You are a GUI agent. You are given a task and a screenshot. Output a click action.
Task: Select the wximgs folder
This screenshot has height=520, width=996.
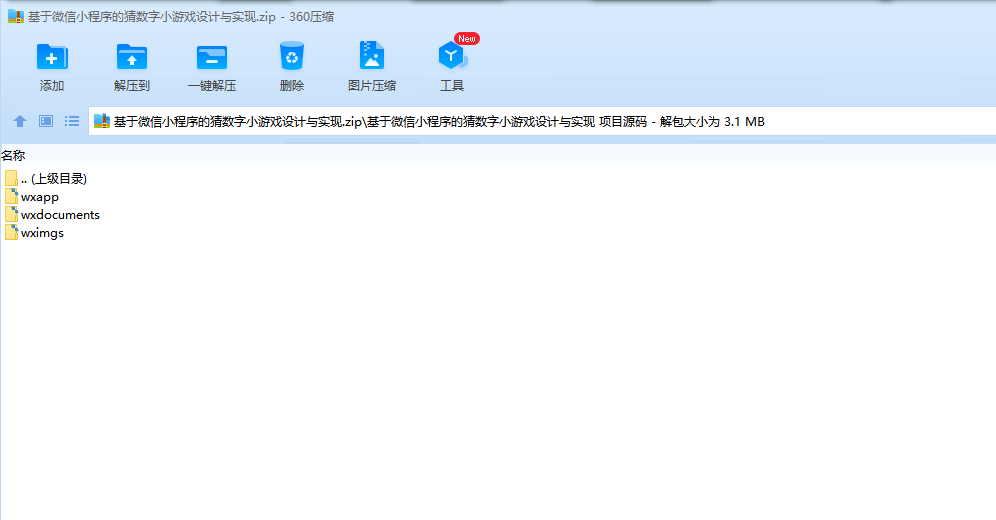coord(34,232)
